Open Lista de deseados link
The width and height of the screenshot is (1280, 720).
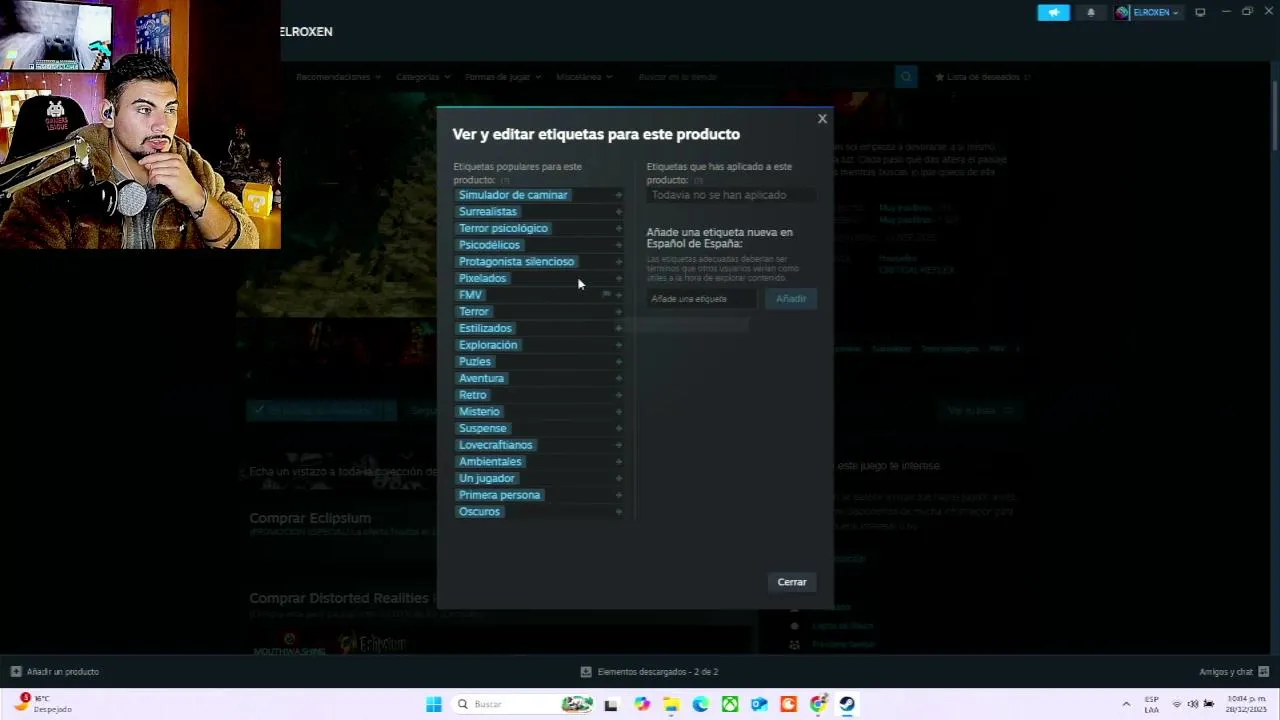pyautogui.click(x=983, y=77)
